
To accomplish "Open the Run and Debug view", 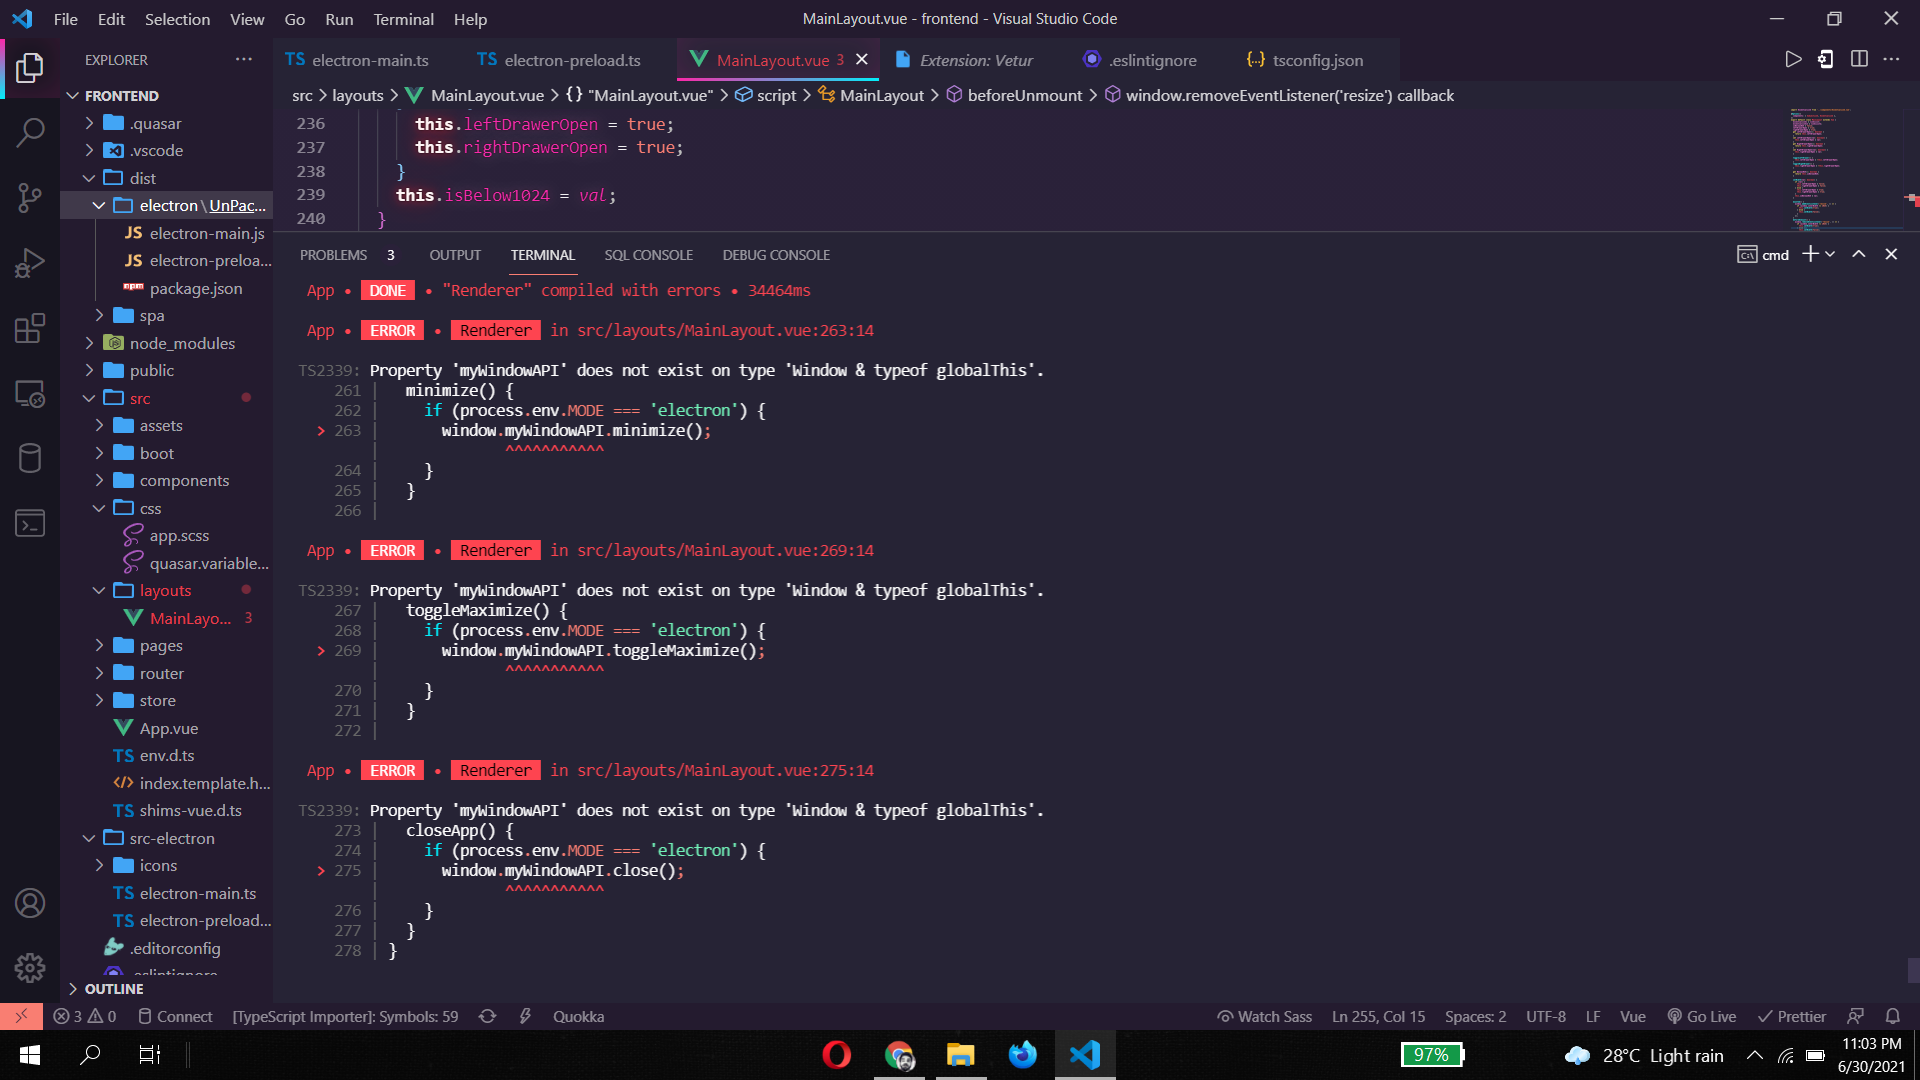I will click(x=30, y=263).
